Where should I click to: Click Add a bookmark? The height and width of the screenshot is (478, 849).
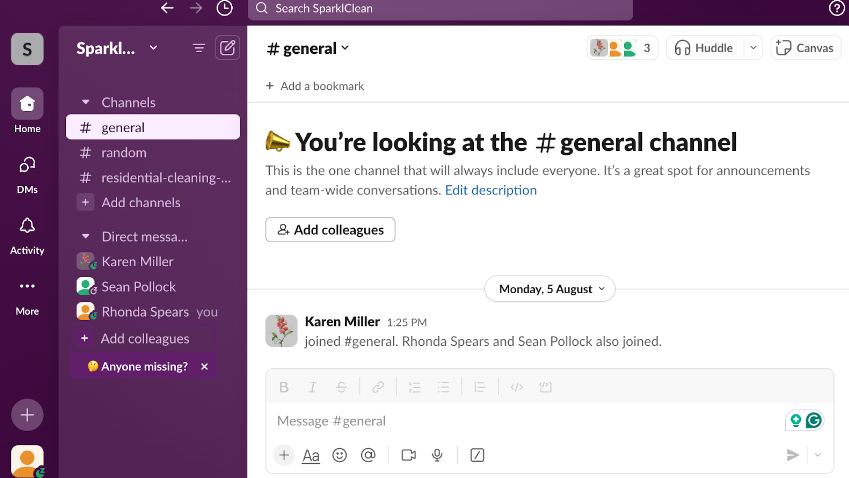pos(315,86)
